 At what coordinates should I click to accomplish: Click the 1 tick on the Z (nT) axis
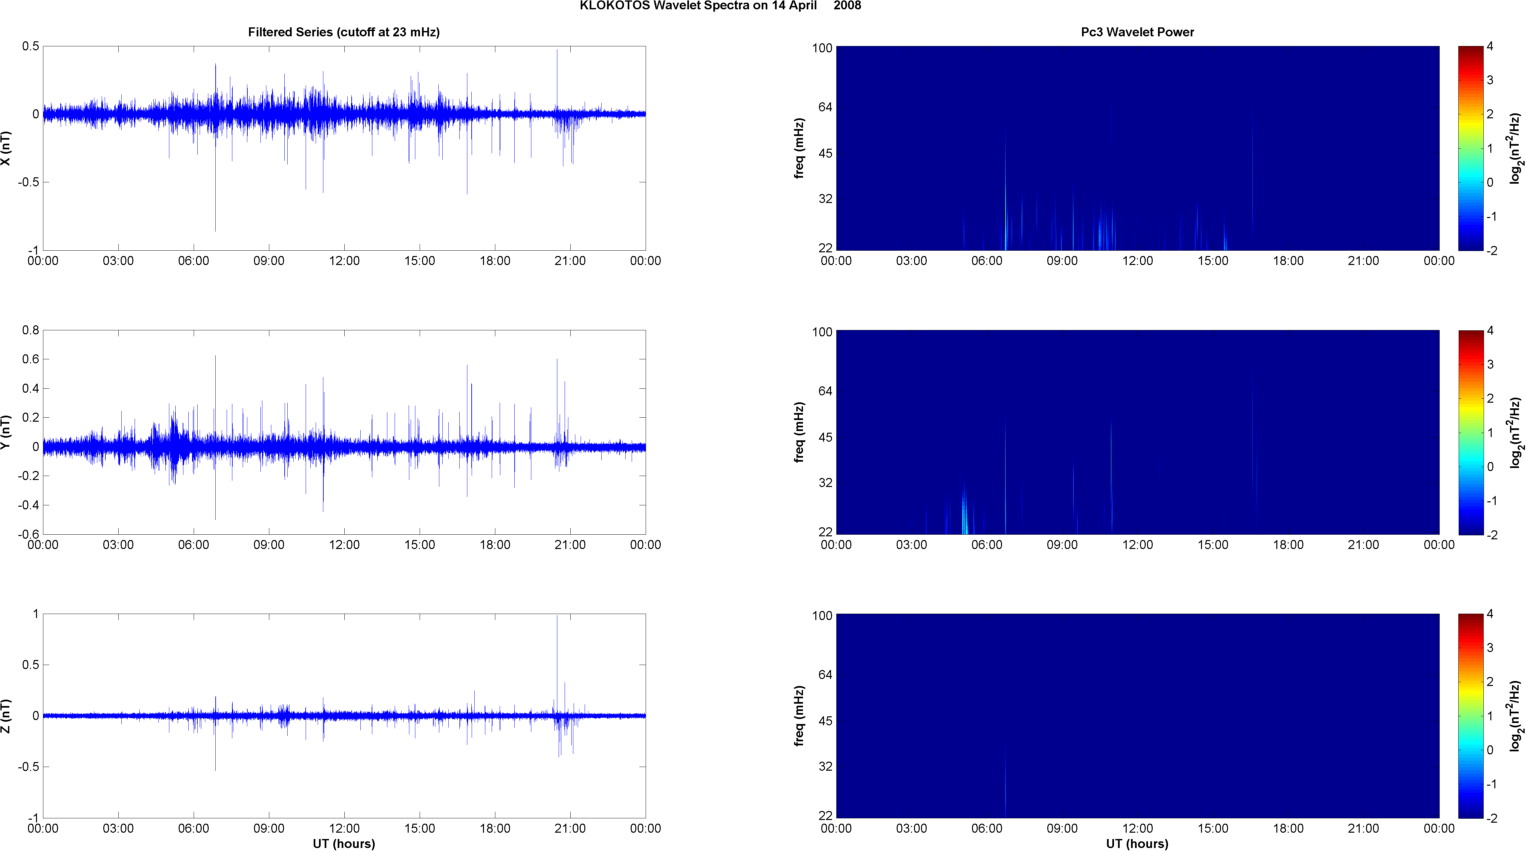(x=36, y=614)
